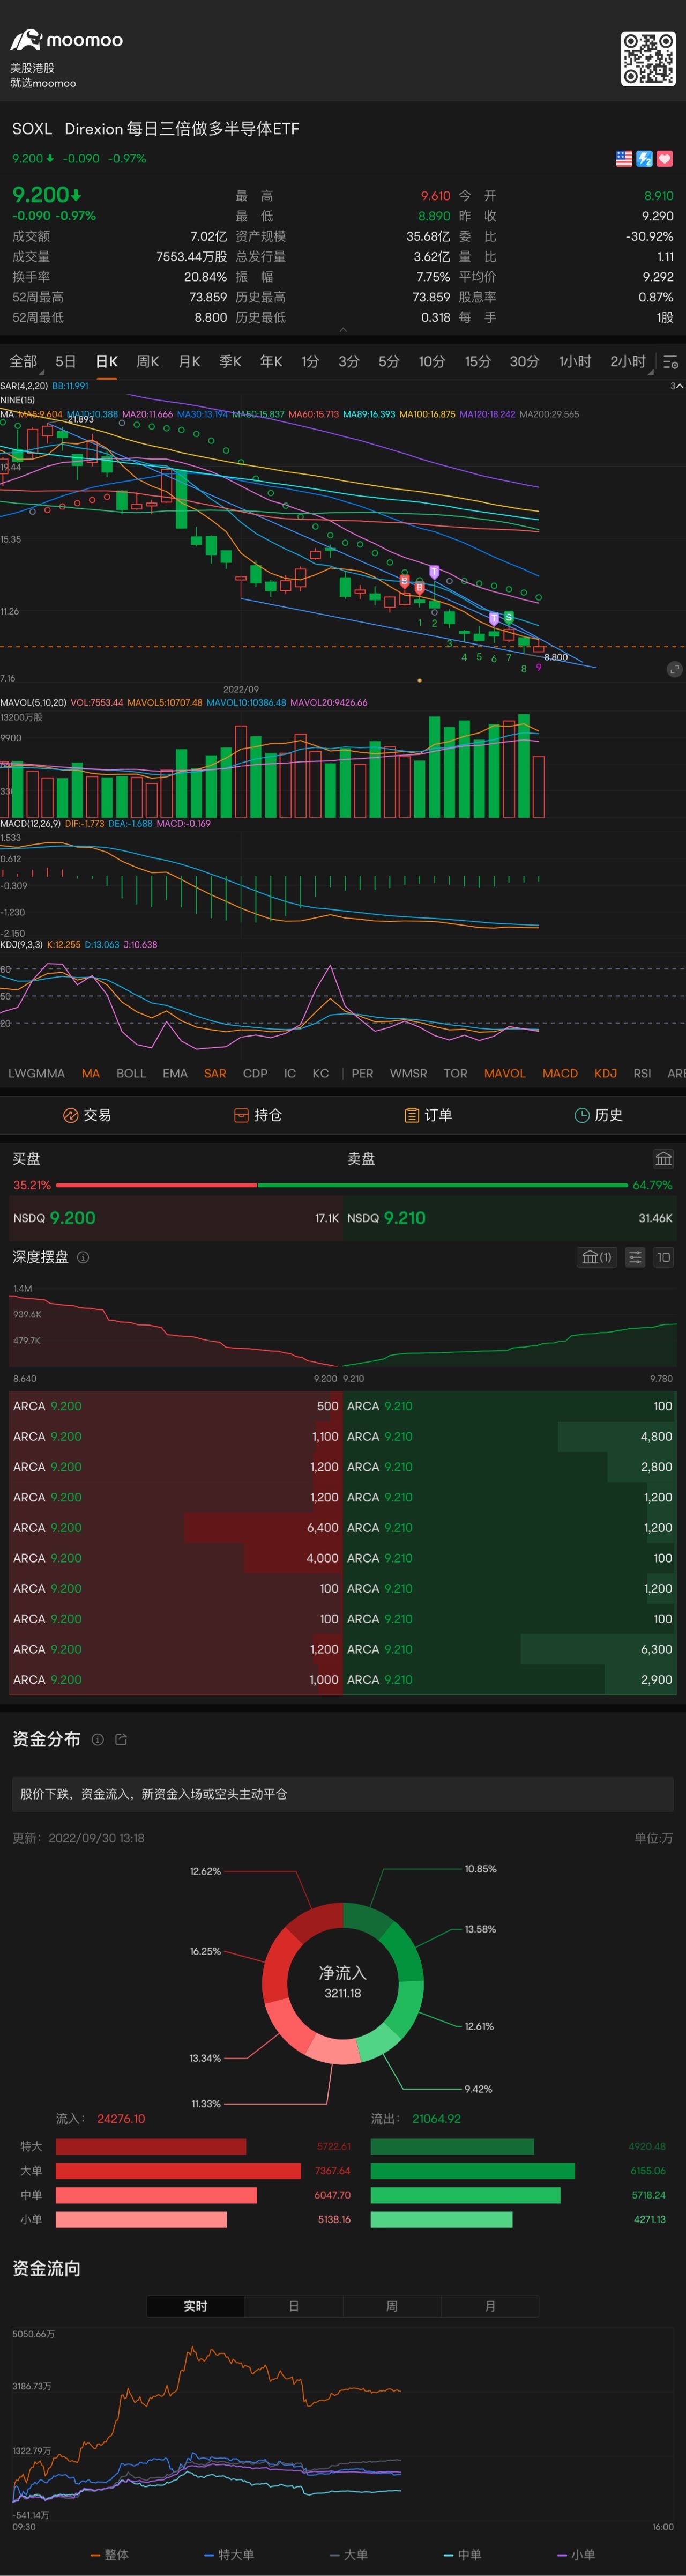Toggle the MA indicator

pyautogui.click(x=91, y=1073)
